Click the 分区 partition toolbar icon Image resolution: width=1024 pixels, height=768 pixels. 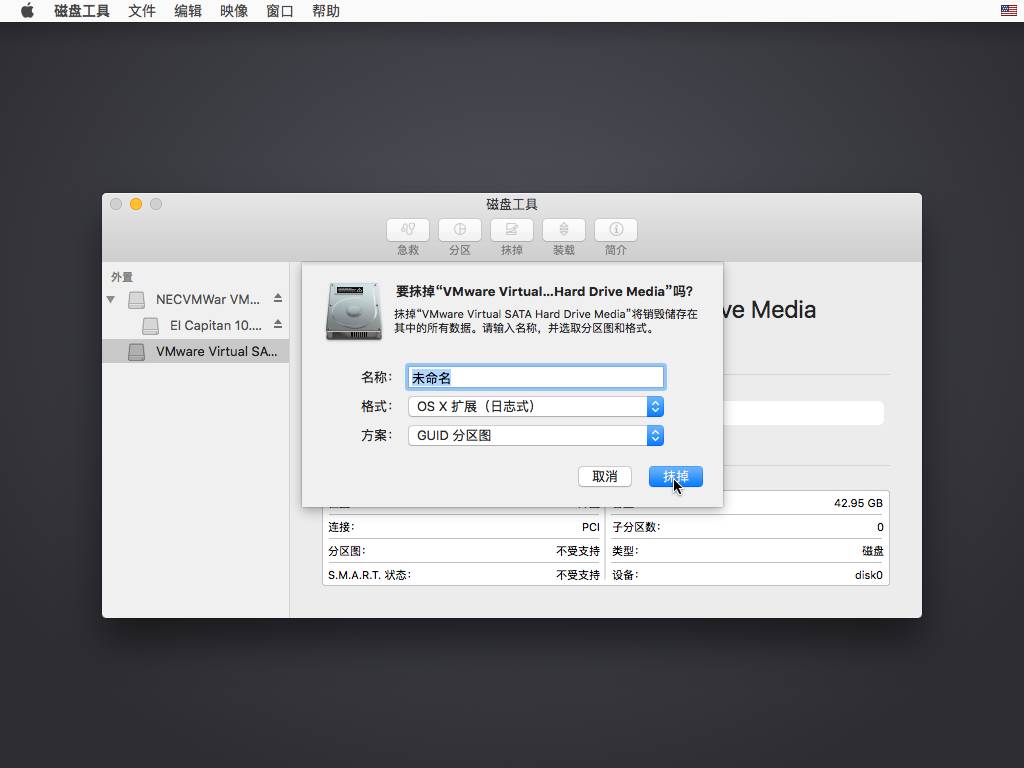460,230
